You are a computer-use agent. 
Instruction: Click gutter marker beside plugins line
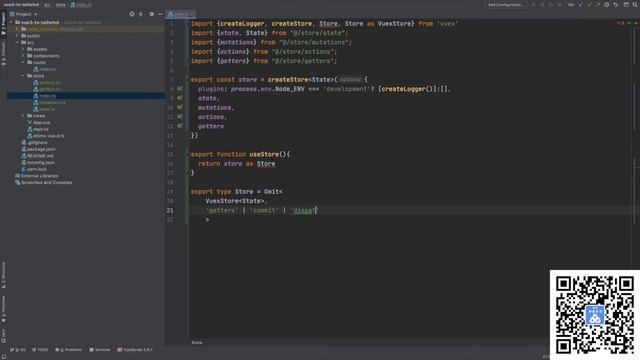[x=180, y=89]
